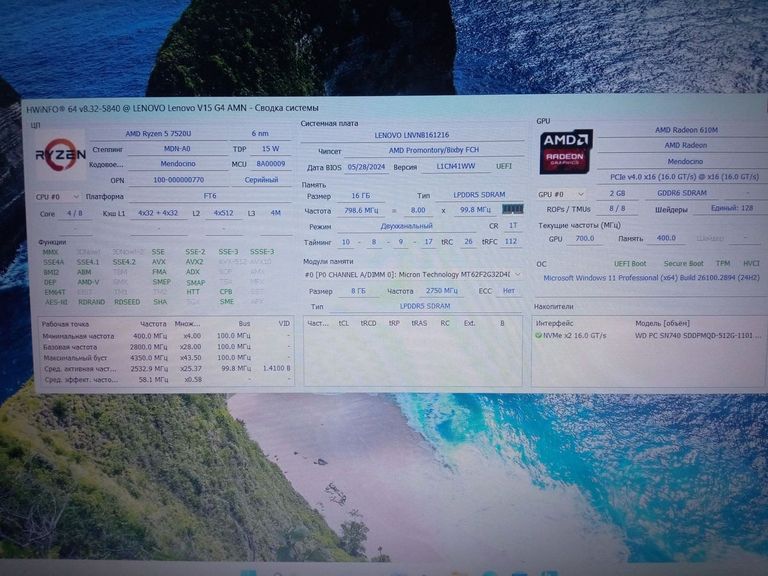Image resolution: width=768 pixels, height=576 pixels.
Task: Click the TPM indicator
Action: point(722,264)
